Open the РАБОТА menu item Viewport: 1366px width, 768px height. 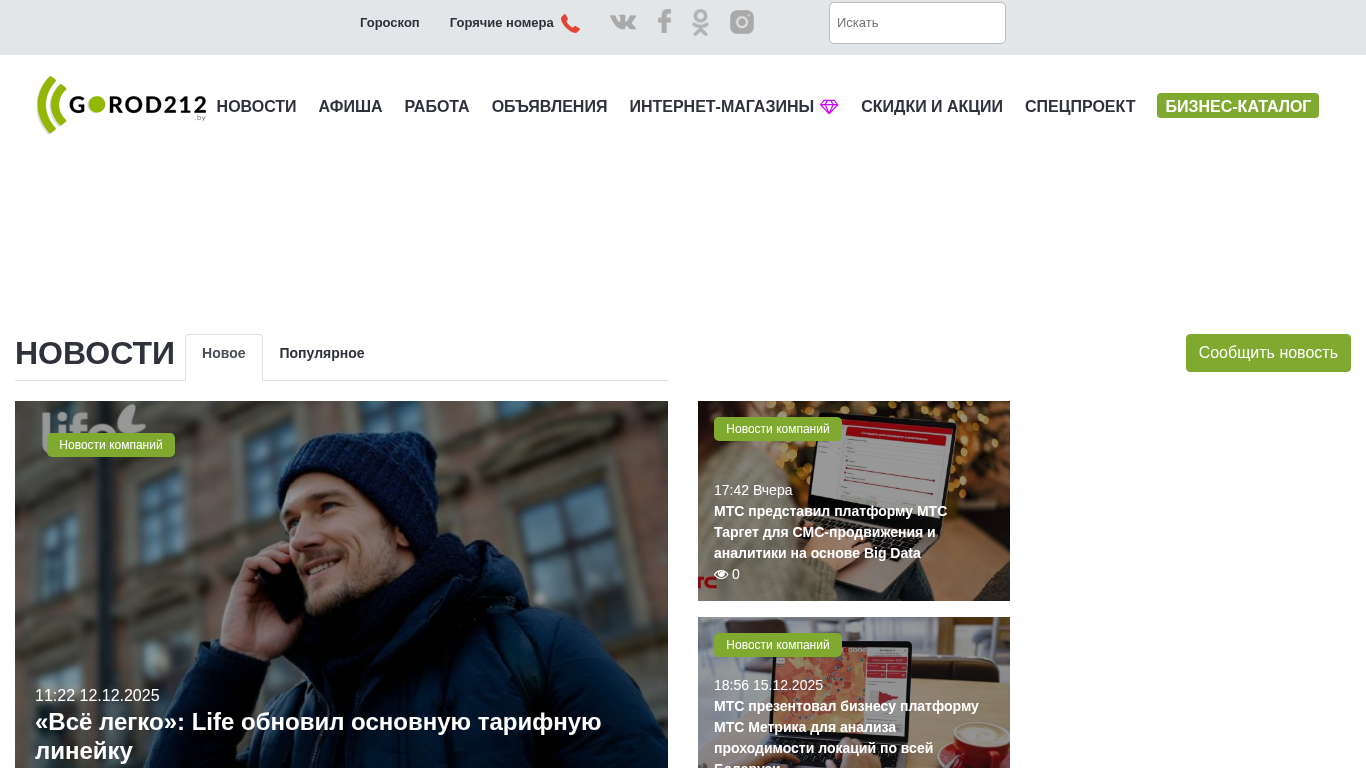(437, 107)
